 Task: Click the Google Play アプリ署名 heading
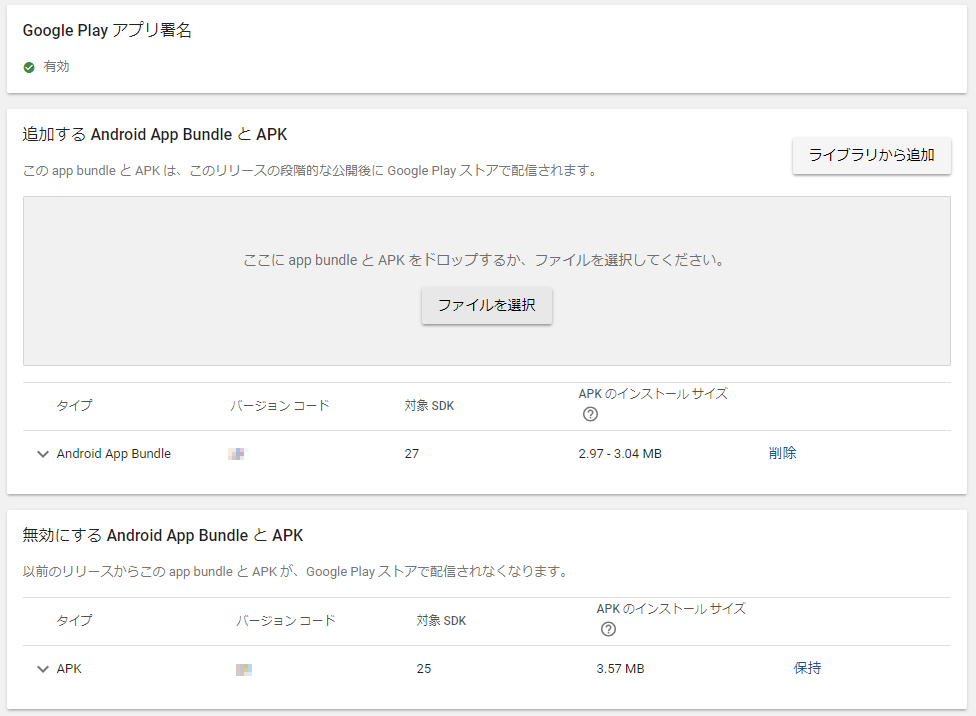tap(107, 30)
